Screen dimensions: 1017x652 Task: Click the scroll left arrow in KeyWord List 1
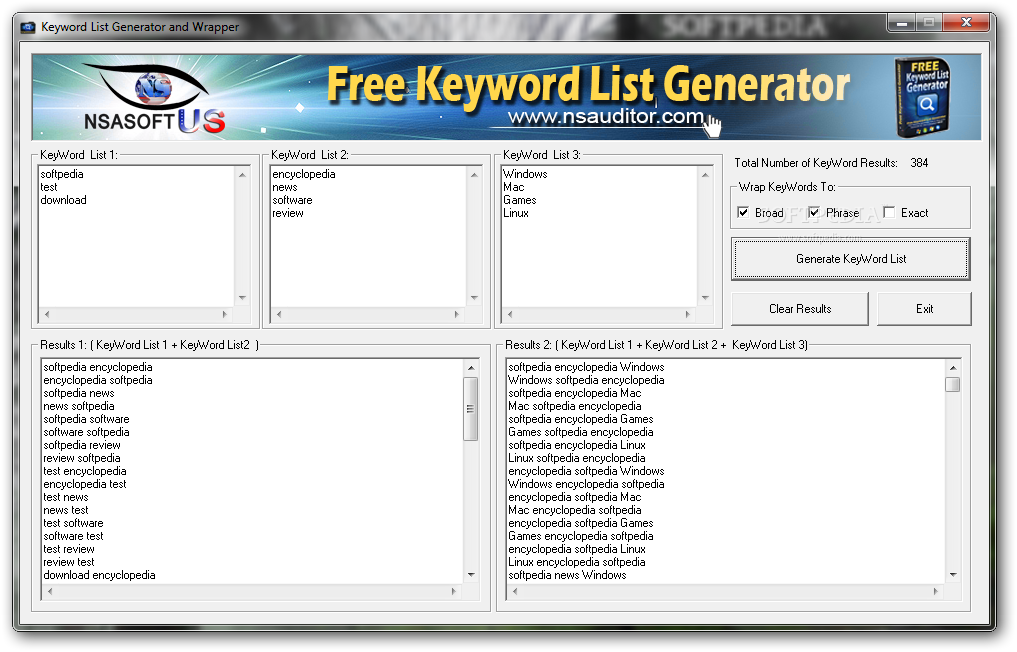point(46,314)
